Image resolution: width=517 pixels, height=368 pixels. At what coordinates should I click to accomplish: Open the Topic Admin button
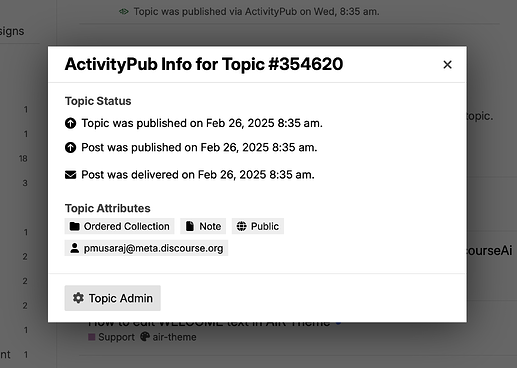113,298
